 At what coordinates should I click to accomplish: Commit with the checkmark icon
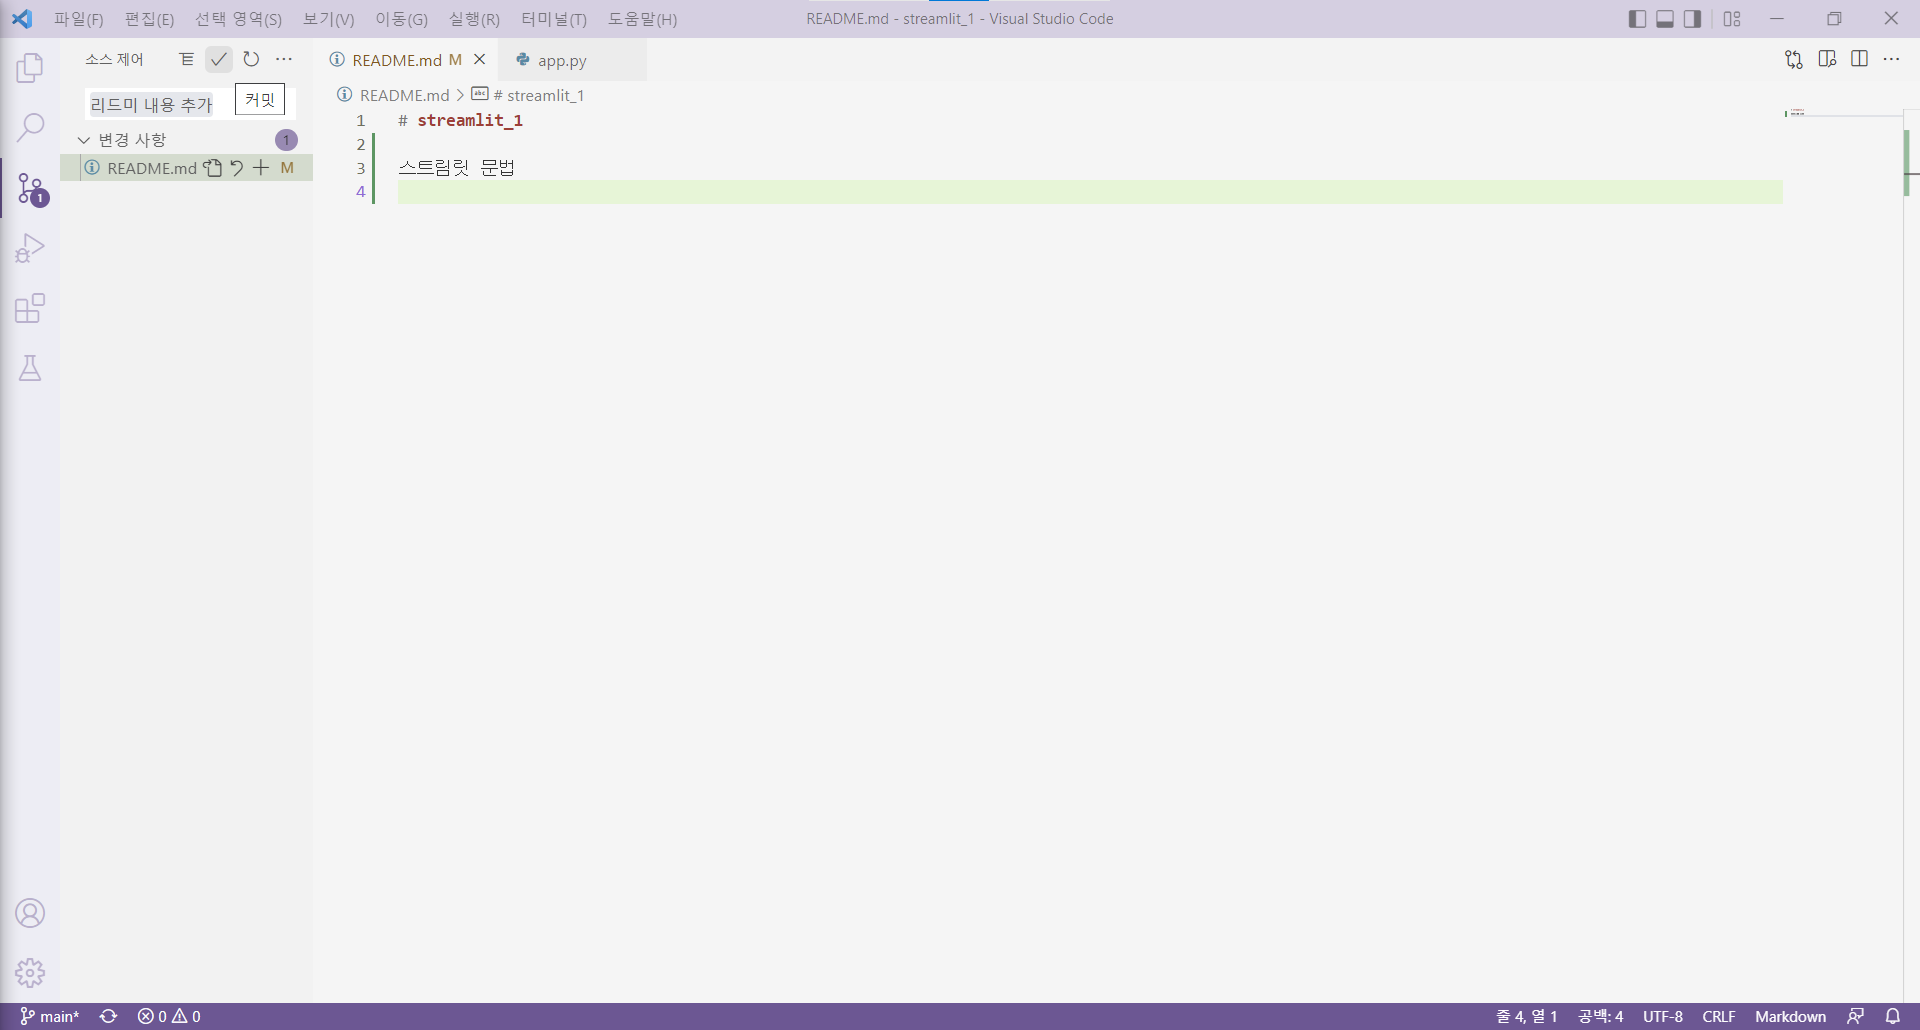point(218,59)
